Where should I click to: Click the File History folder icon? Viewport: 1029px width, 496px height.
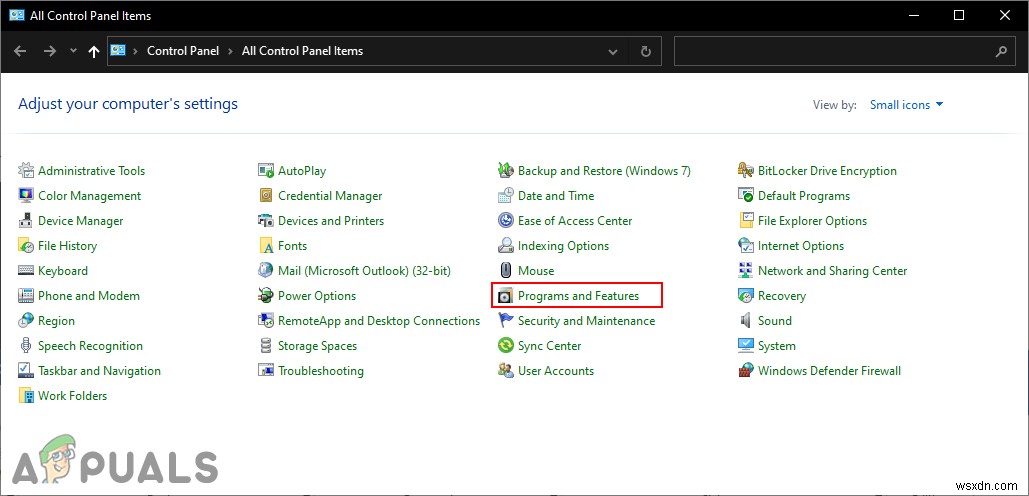pyautogui.click(x=26, y=245)
